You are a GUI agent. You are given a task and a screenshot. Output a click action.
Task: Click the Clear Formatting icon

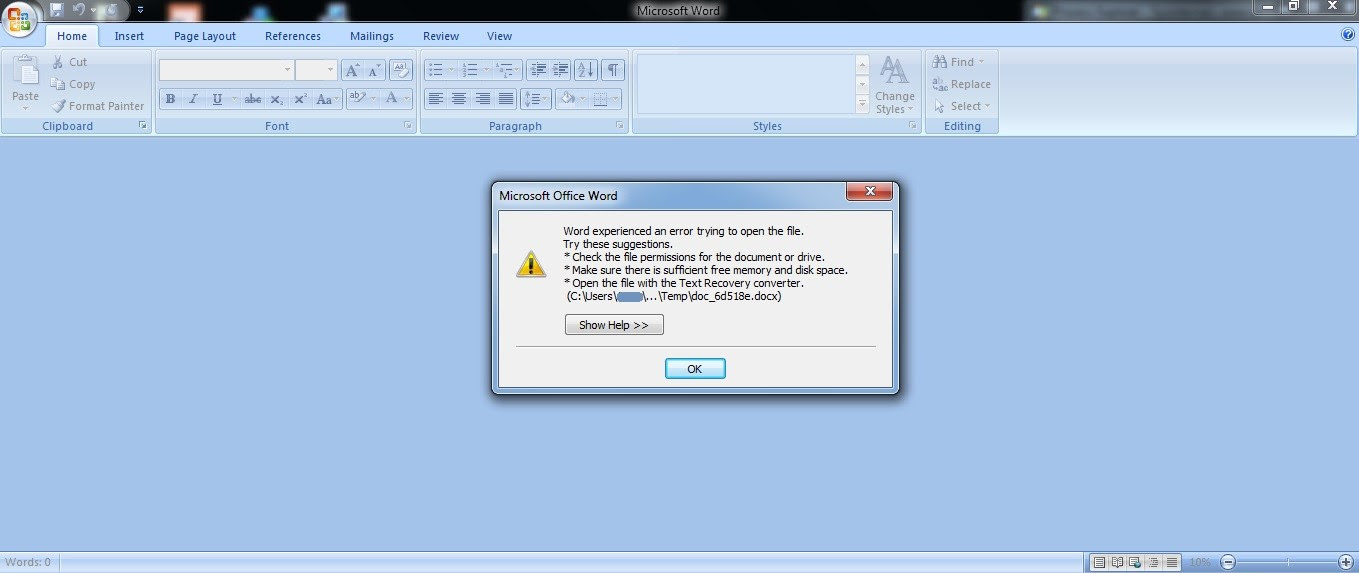[400, 70]
